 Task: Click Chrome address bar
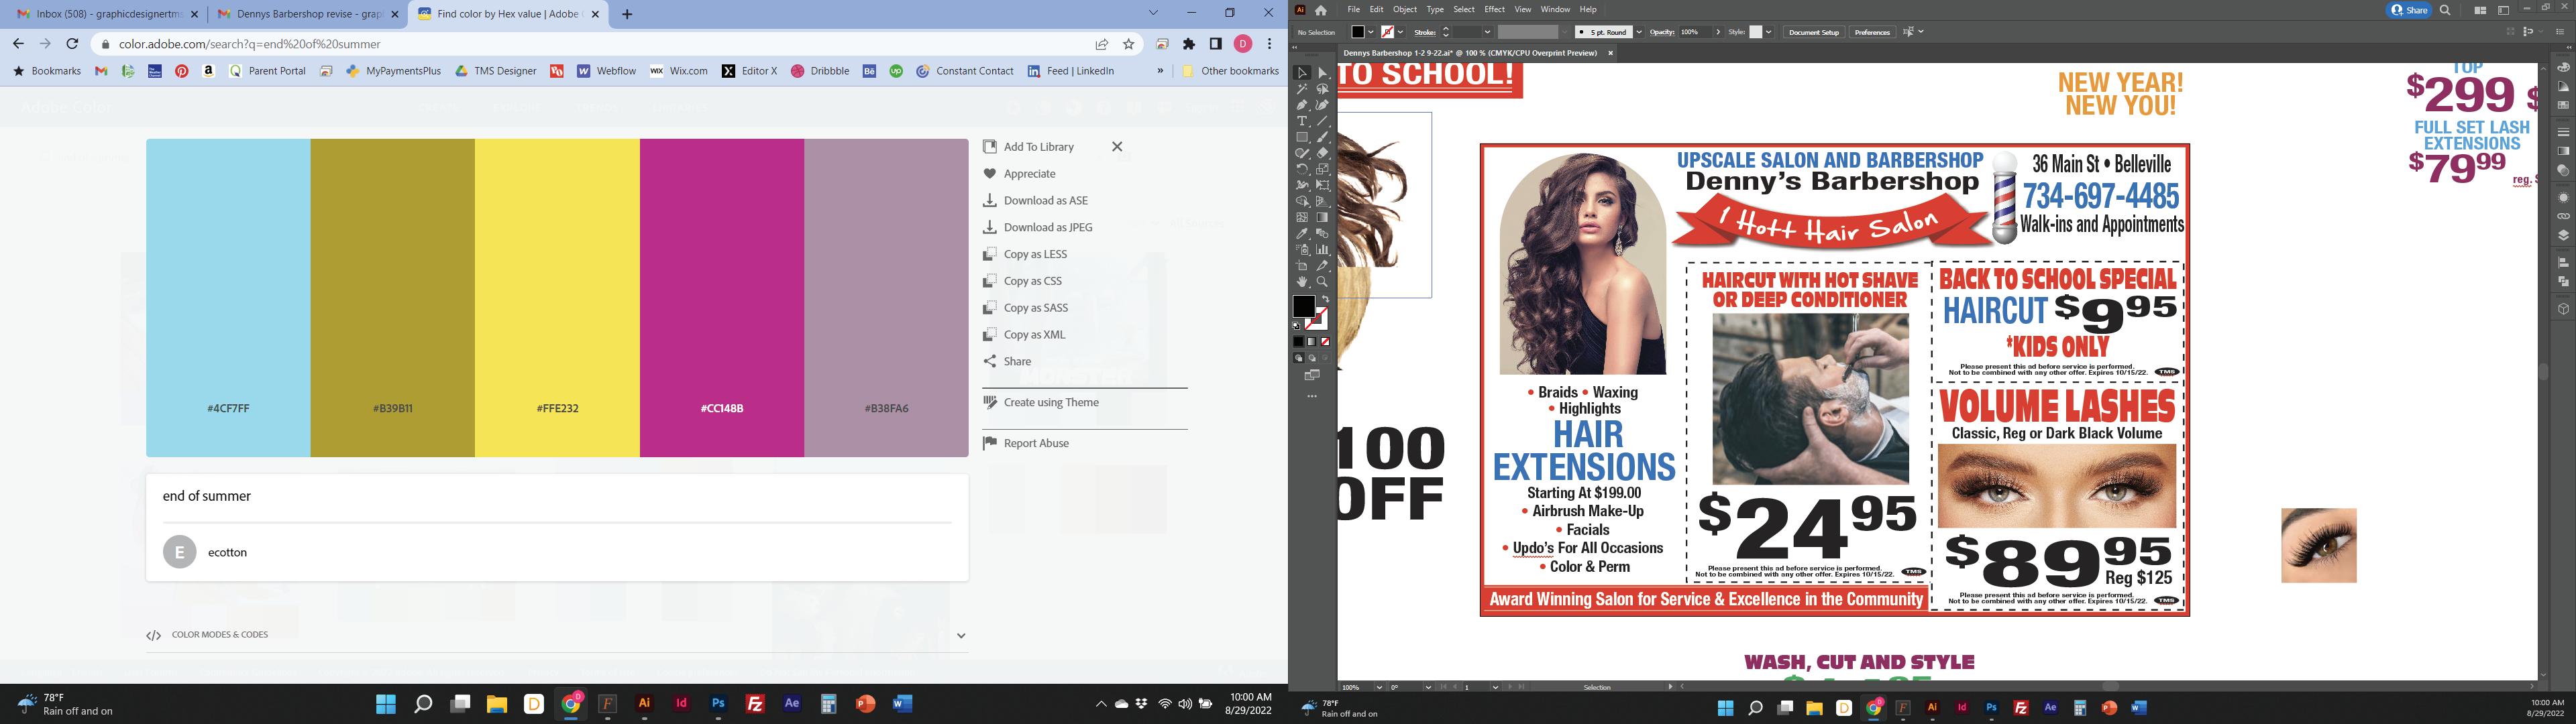coord(600,44)
